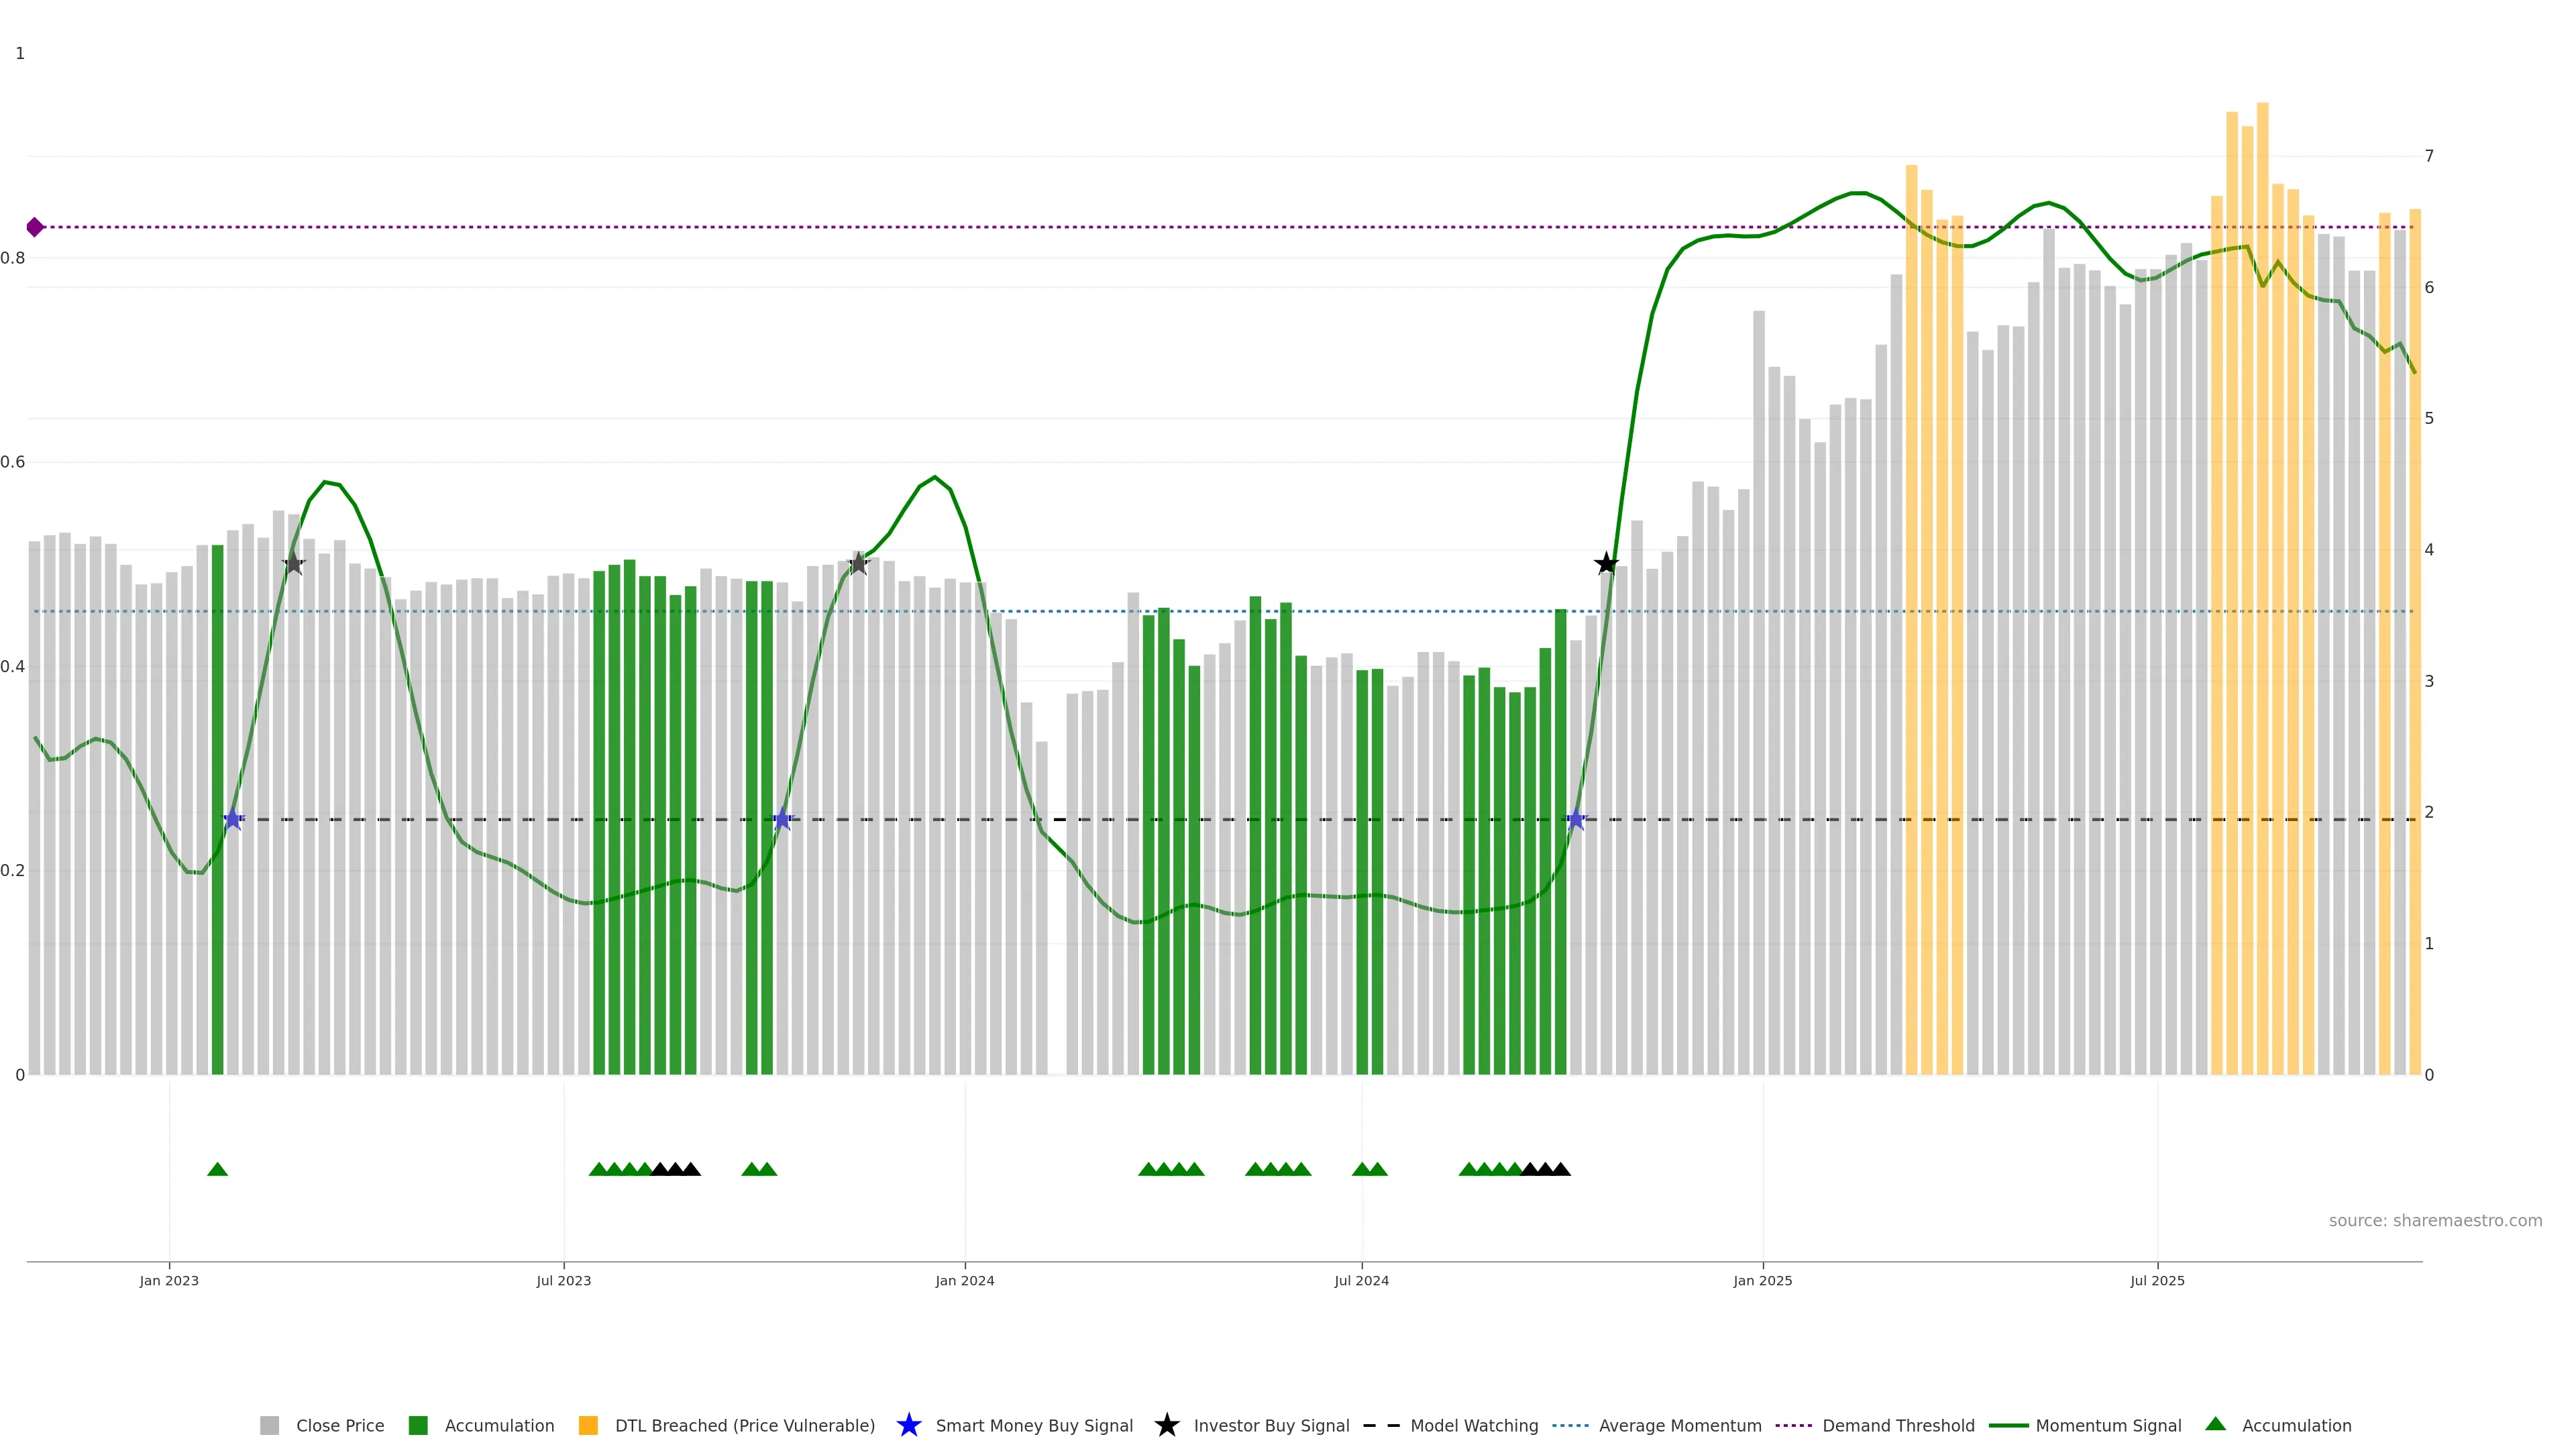Toggle Average Momentum dotted line legend entry

tap(1679, 1425)
